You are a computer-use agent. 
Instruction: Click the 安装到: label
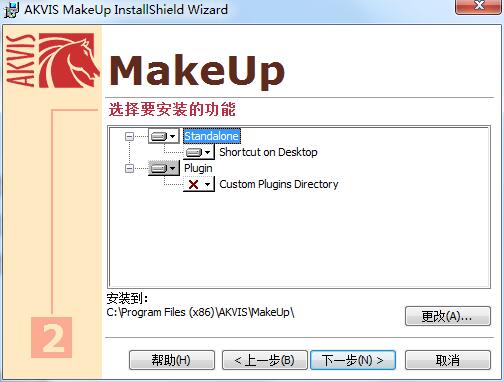pos(127,298)
